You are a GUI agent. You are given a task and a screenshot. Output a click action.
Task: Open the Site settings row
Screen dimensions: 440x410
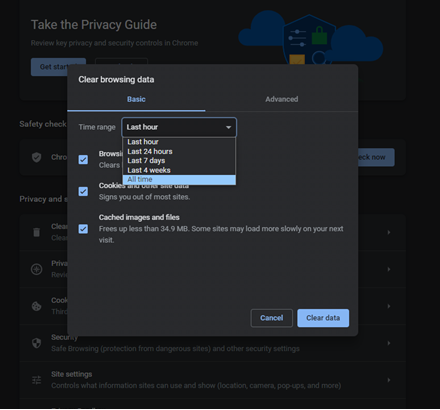(x=213, y=380)
